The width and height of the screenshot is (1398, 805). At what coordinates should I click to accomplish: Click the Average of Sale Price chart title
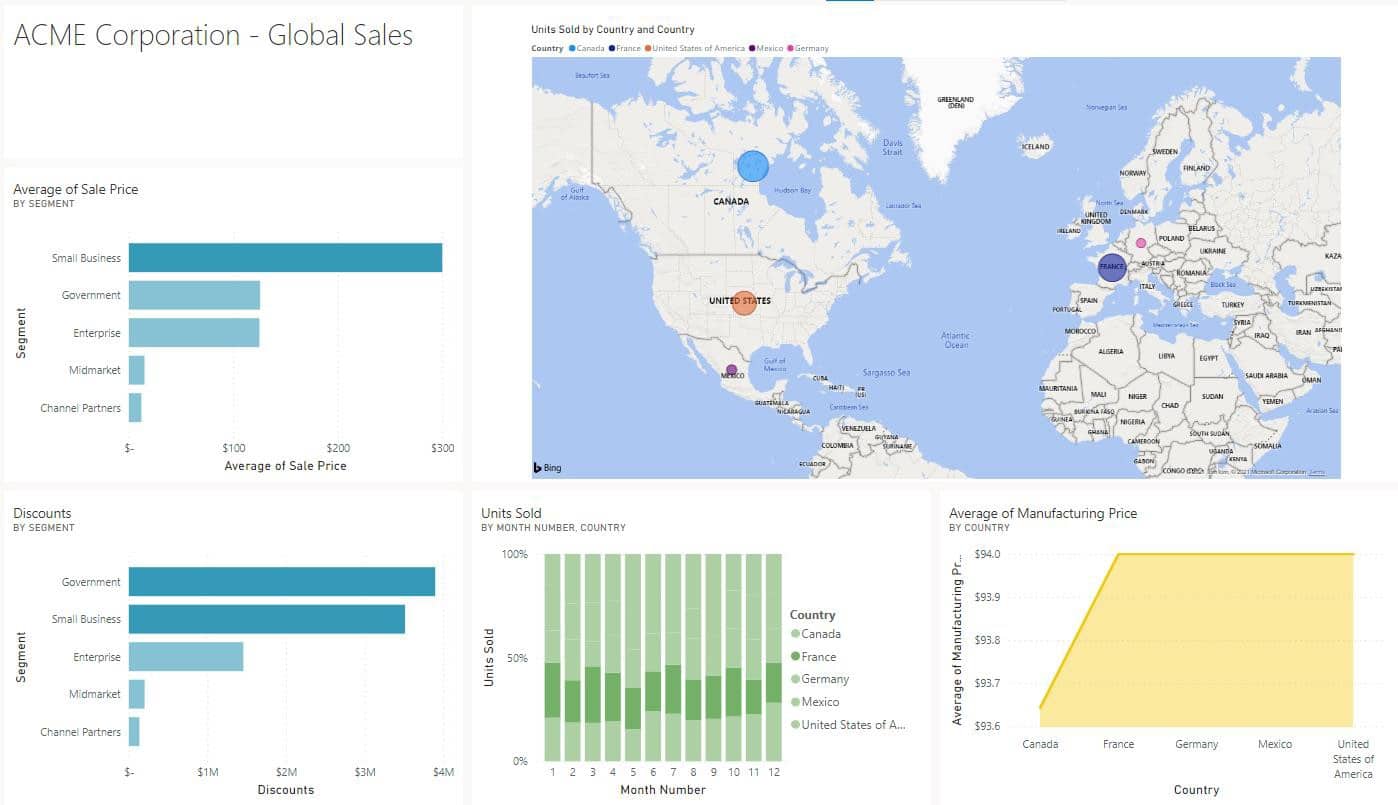tap(76, 189)
